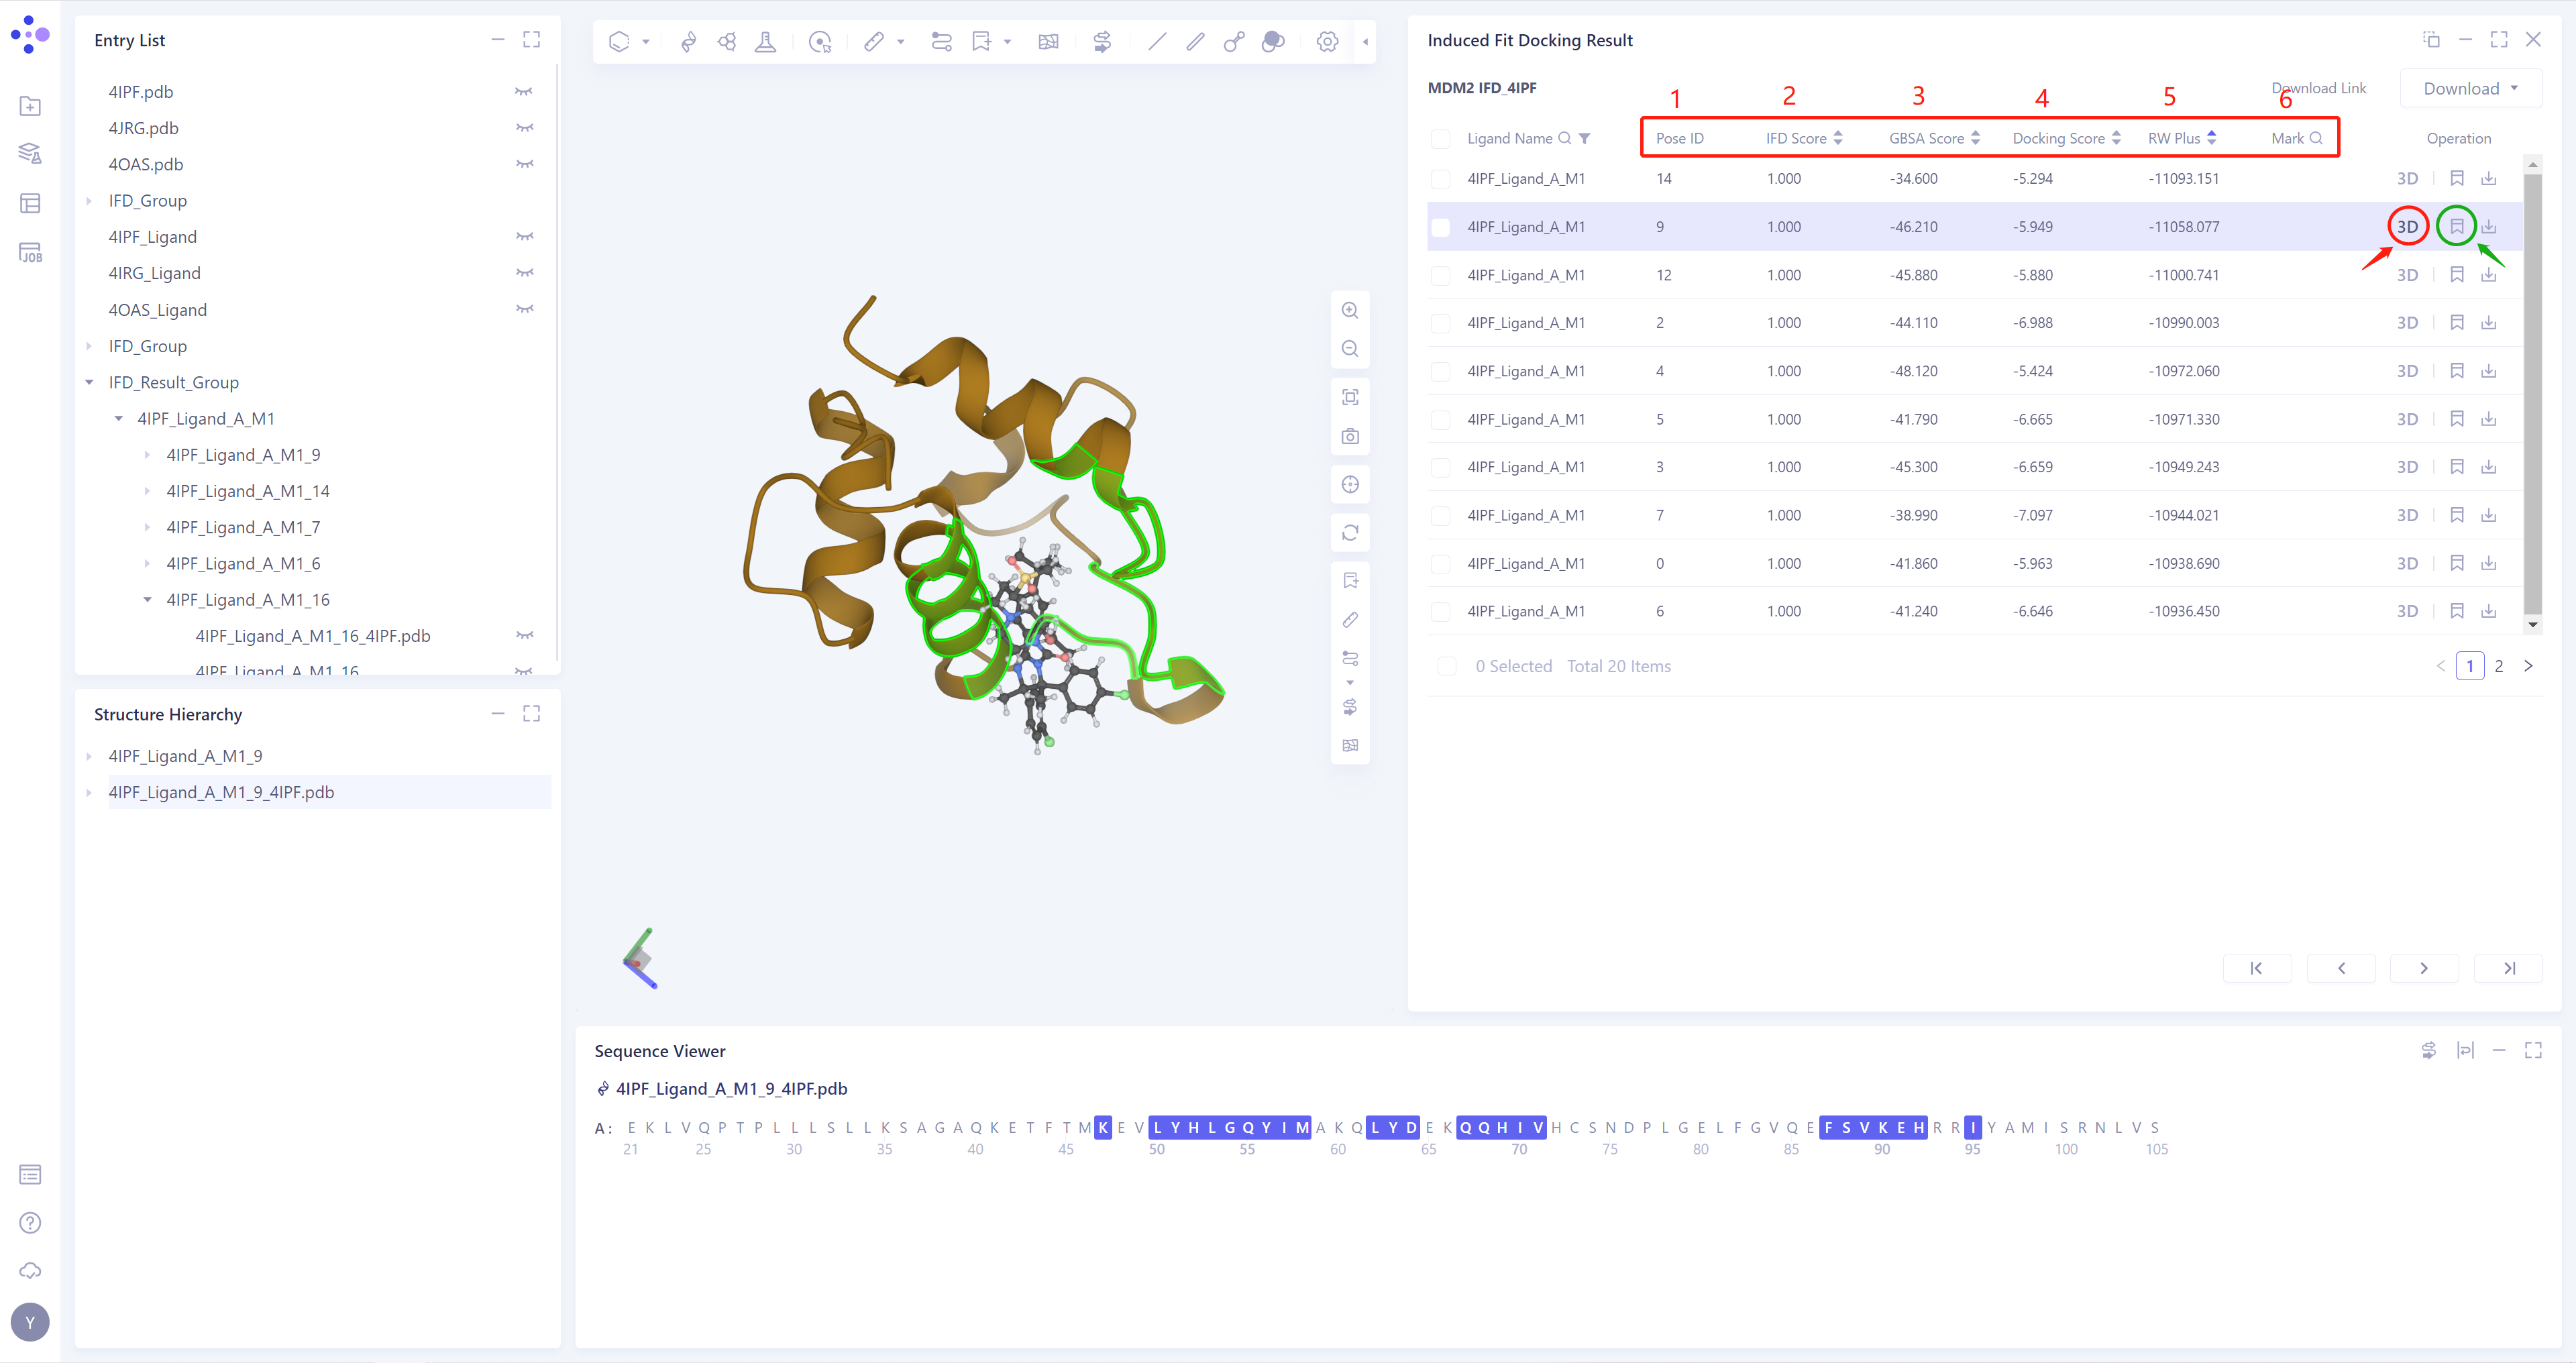Viewport: 2576px width, 1363px height.
Task: Check the checkbox for Pose ID 9 row
Action: [1441, 227]
